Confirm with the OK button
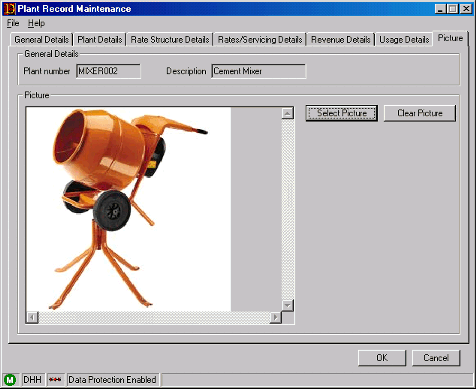This screenshot has height=389, width=476. pos(382,358)
